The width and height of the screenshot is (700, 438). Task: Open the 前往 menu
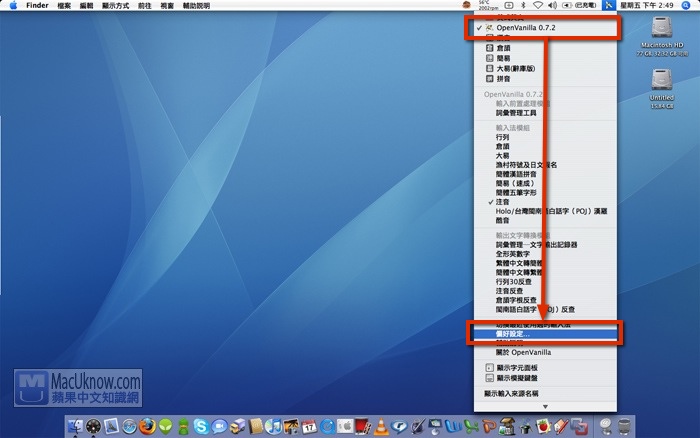pos(144,5)
